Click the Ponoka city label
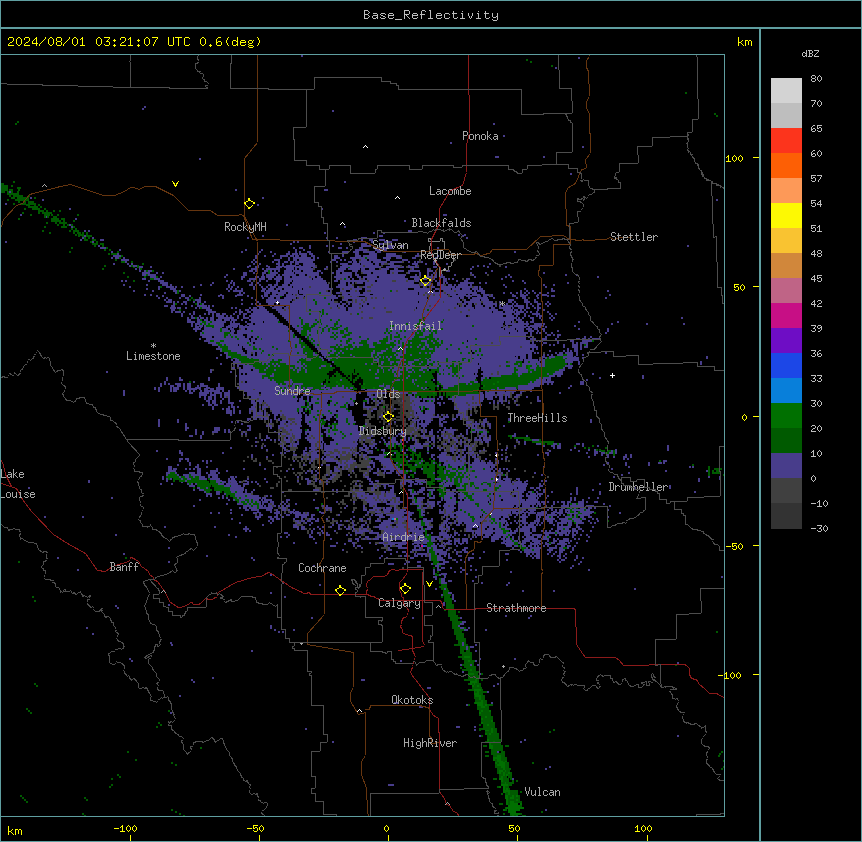The height and width of the screenshot is (842, 862). coord(480,136)
